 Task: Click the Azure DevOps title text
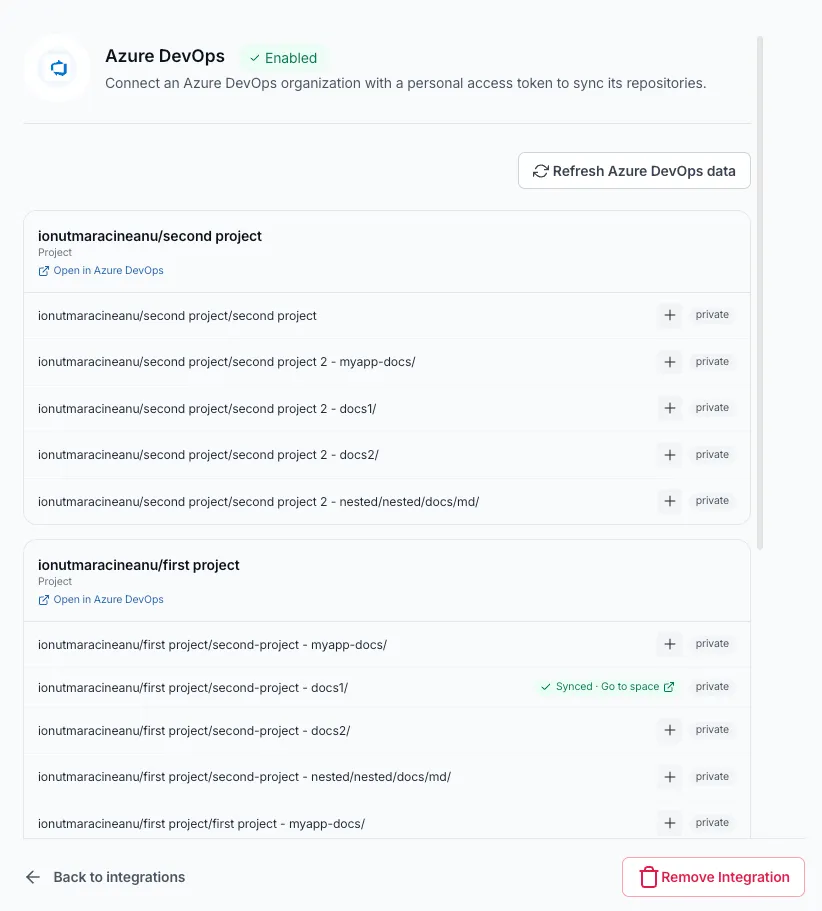[165, 56]
